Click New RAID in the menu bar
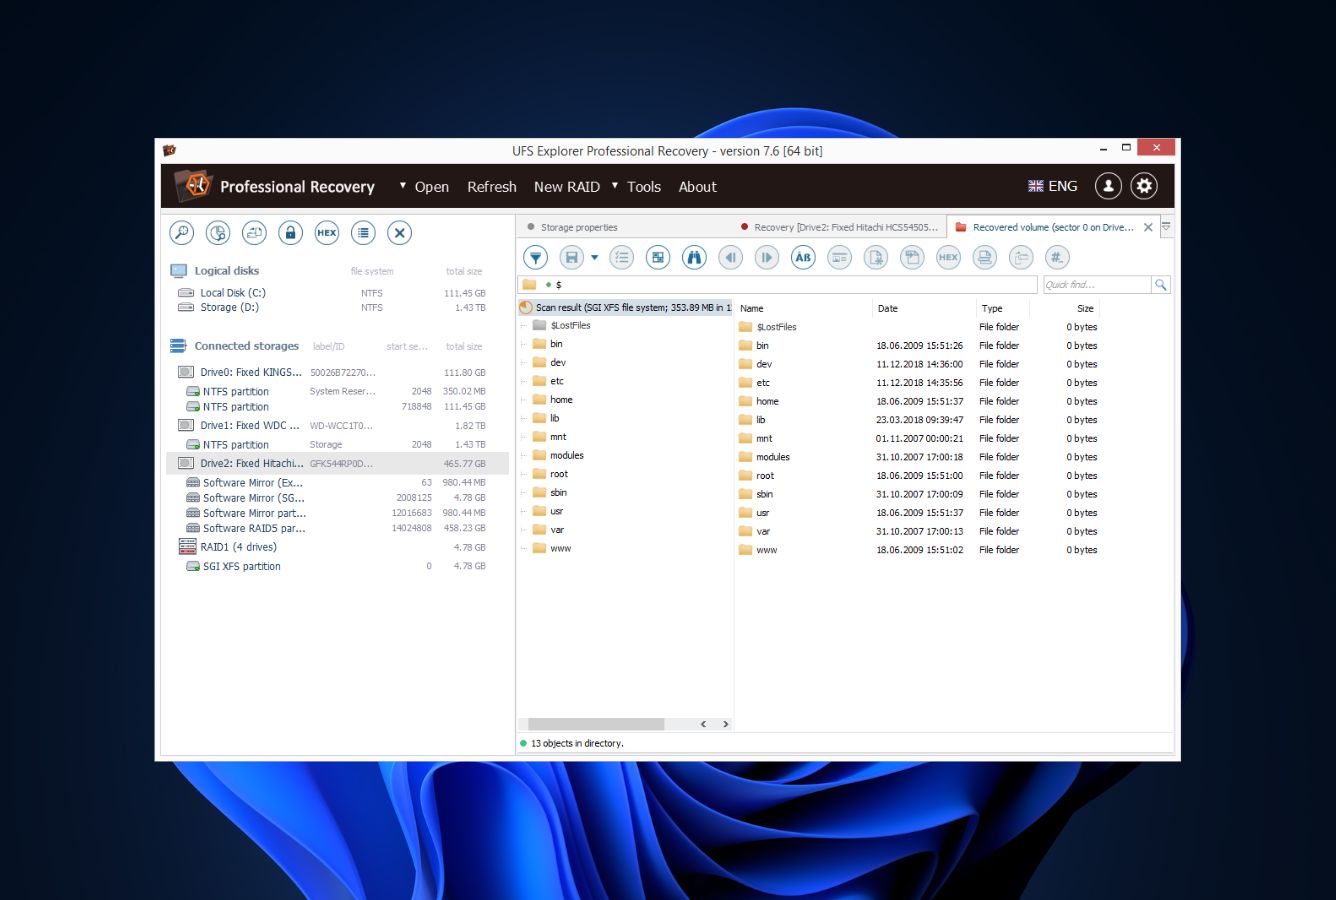 tap(567, 187)
